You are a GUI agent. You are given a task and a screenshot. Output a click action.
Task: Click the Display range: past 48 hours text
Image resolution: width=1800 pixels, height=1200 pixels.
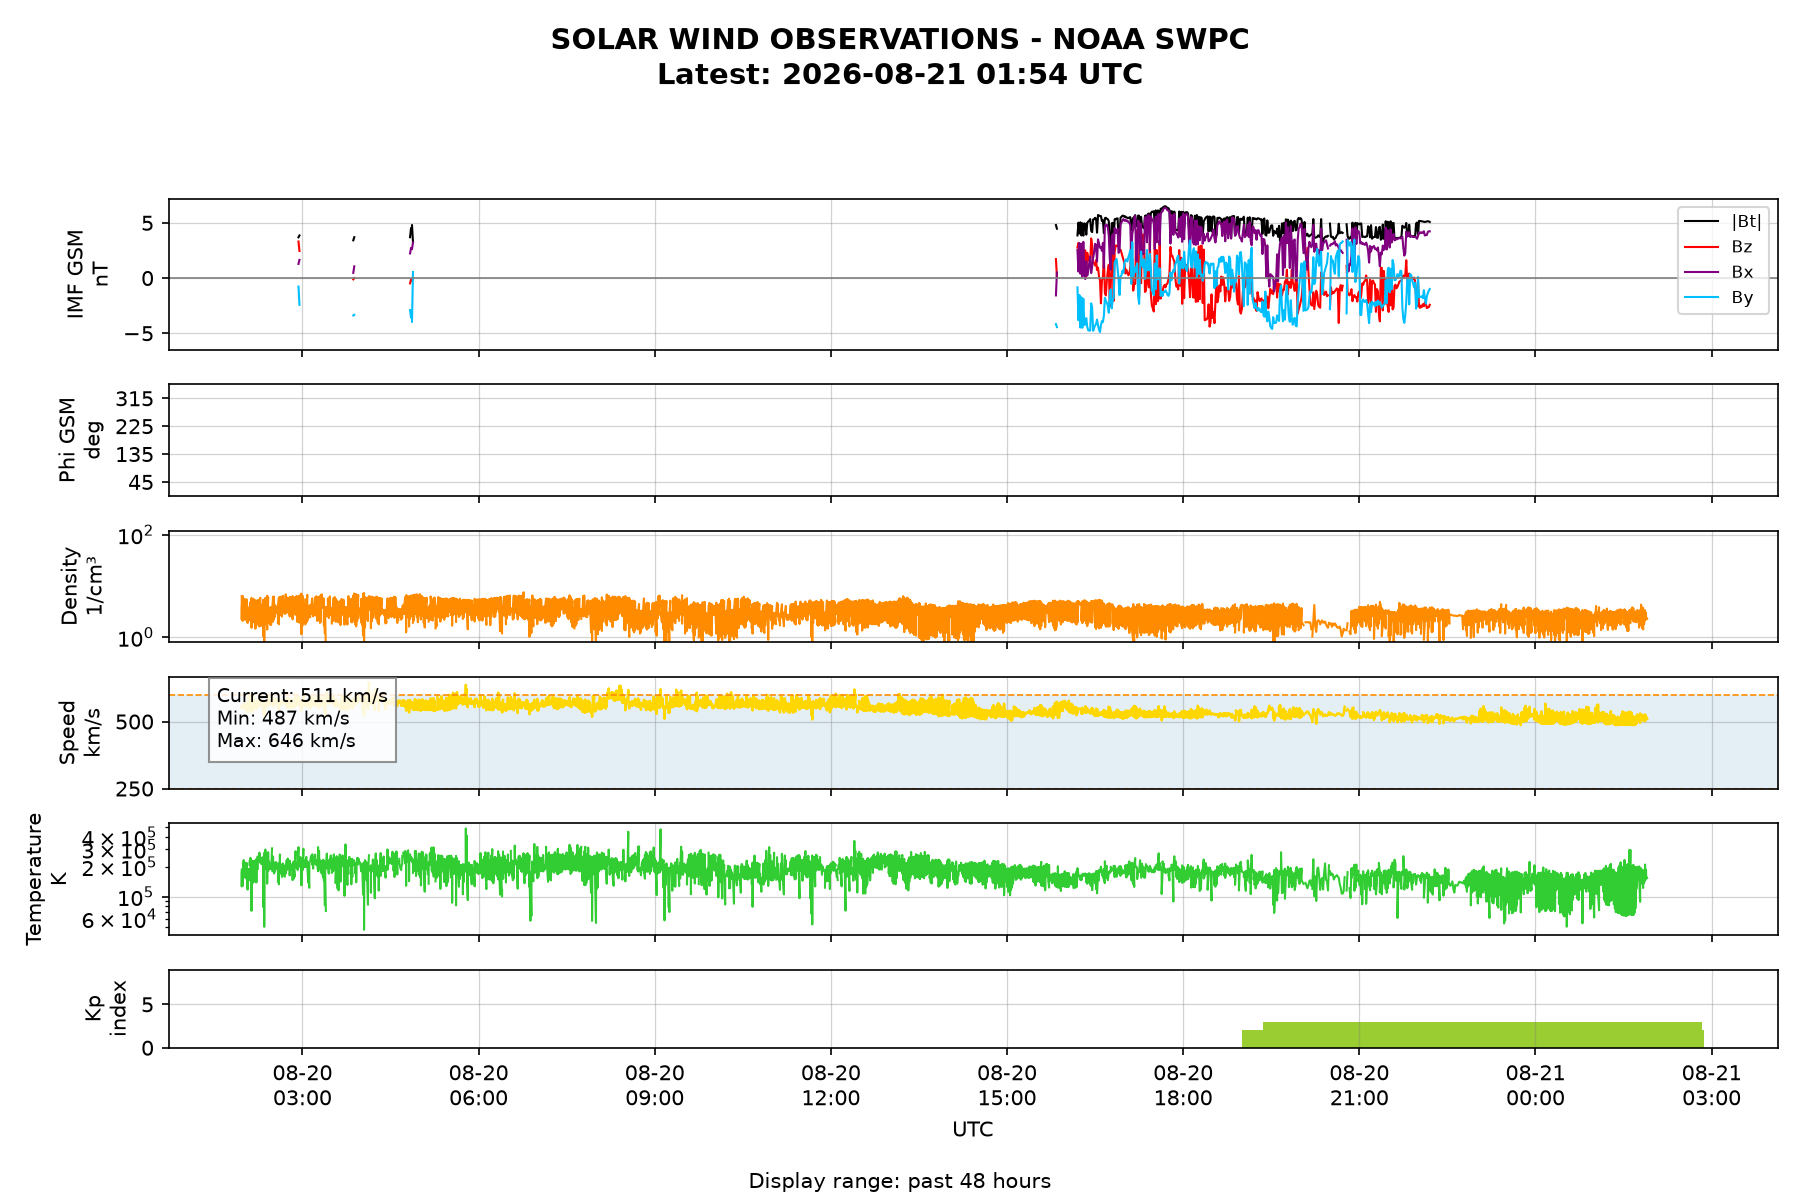pos(900,1181)
